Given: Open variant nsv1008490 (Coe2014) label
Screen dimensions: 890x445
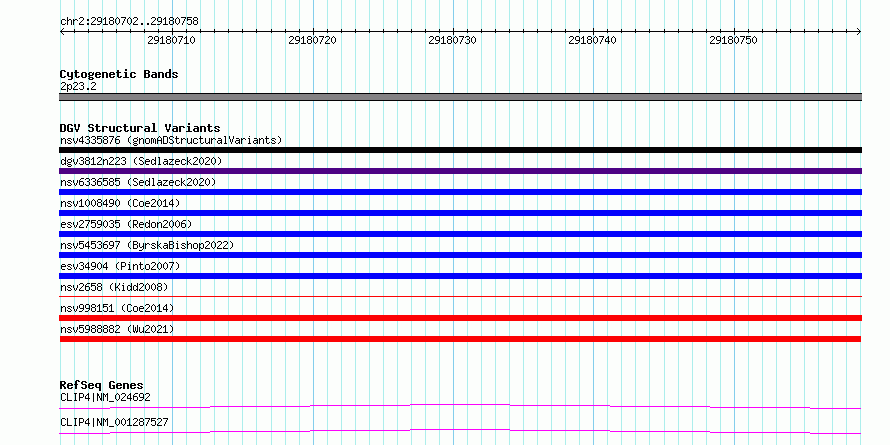Looking at the screenshot, I should click(120, 203).
